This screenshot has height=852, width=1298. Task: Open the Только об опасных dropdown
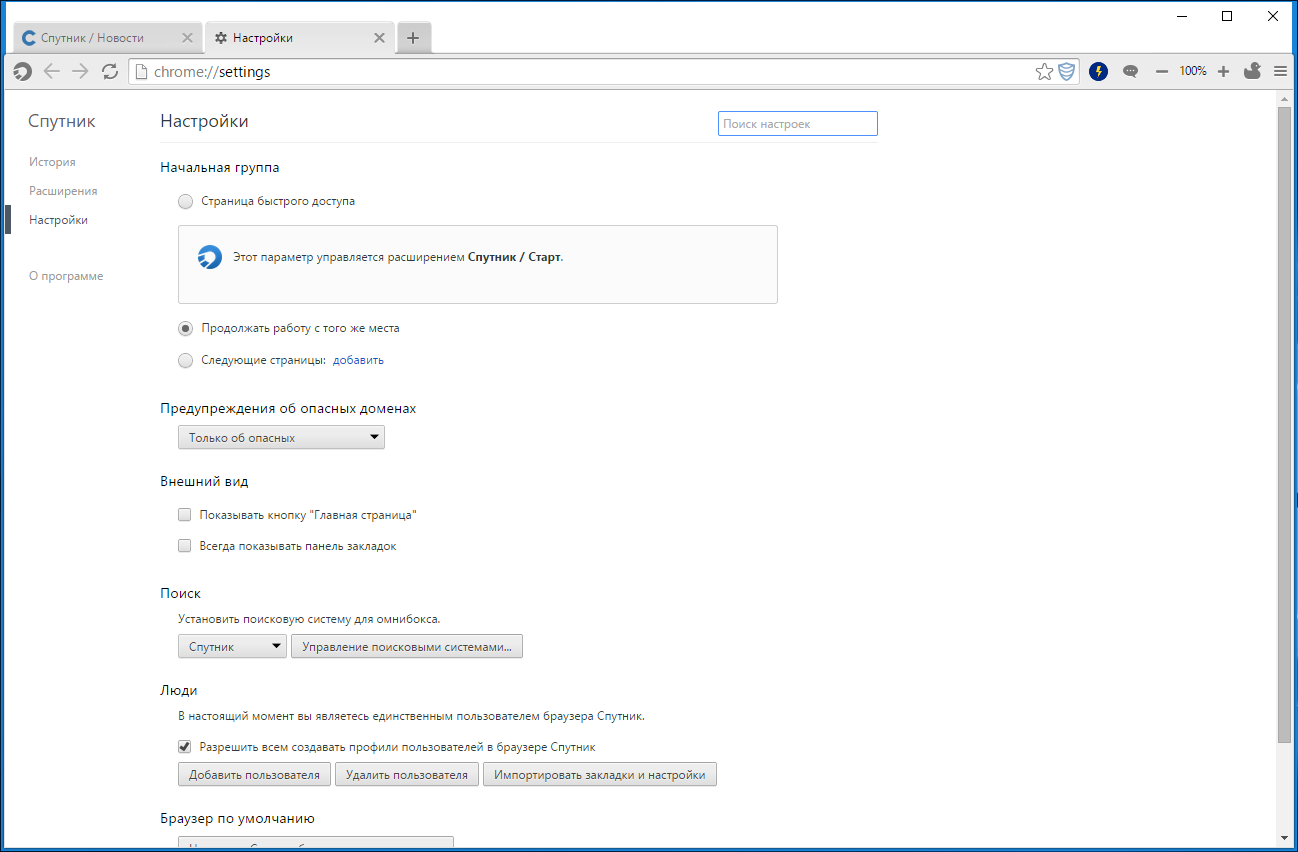tap(281, 437)
